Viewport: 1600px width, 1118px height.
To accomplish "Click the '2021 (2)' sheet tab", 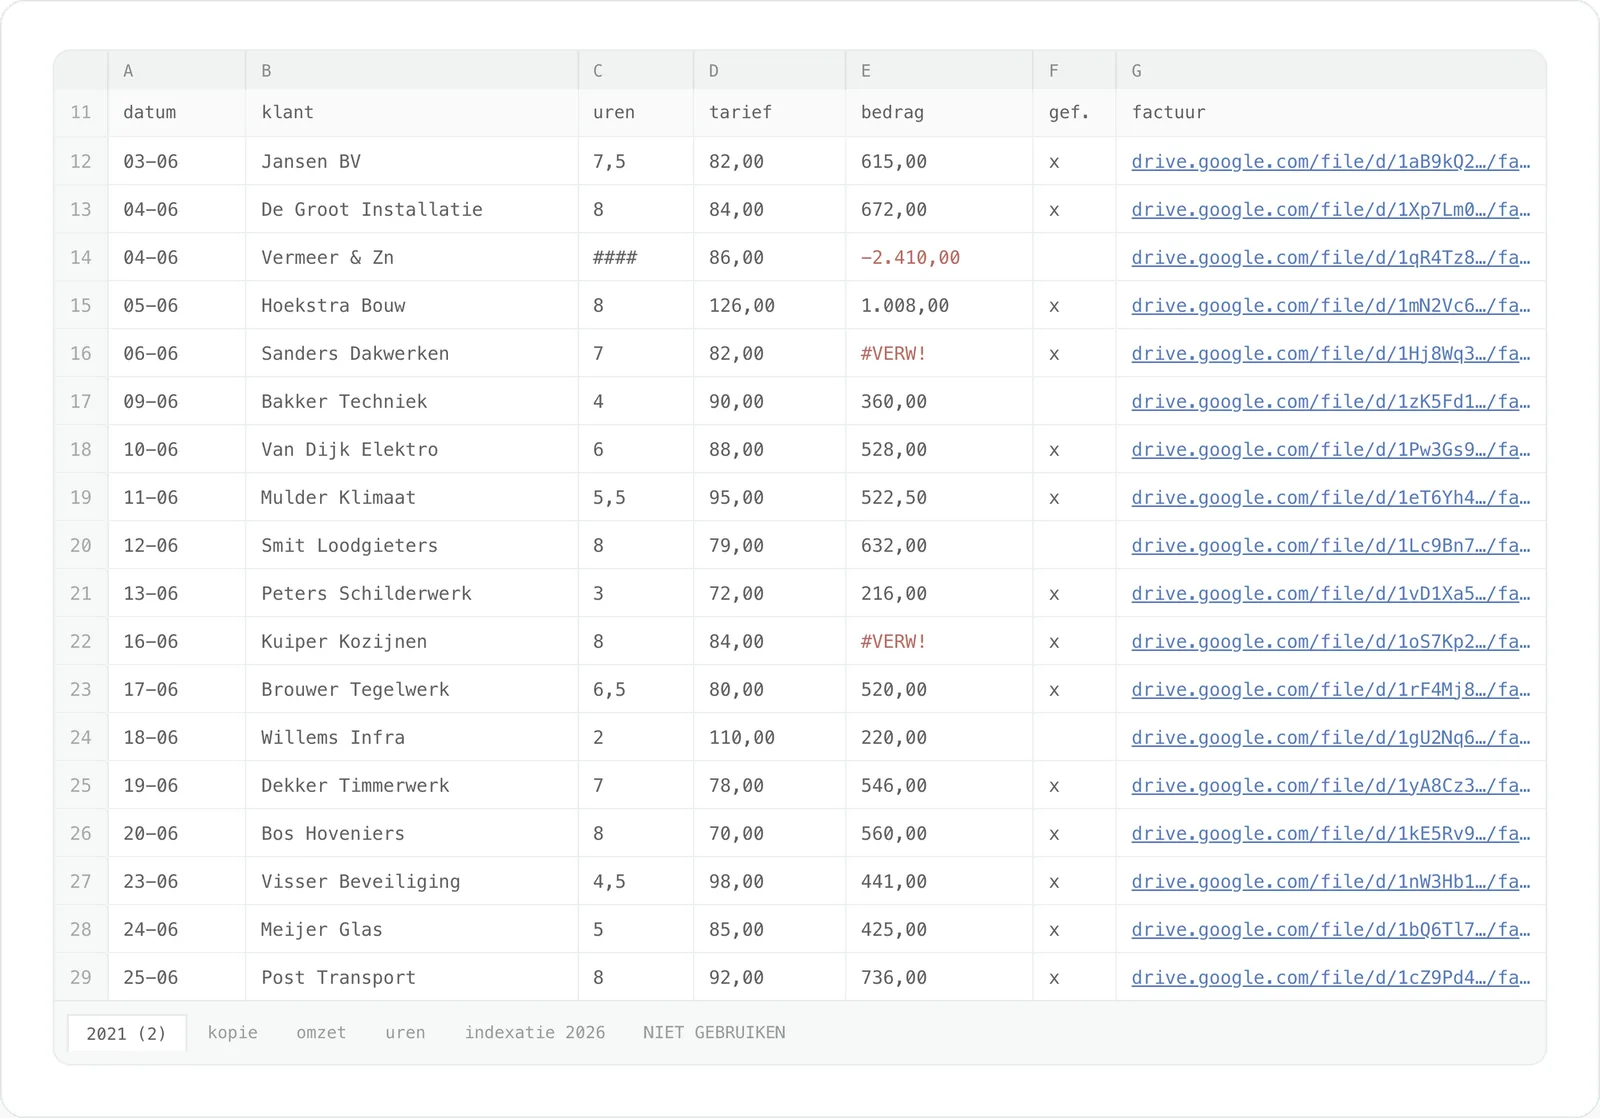I will click(x=127, y=1033).
